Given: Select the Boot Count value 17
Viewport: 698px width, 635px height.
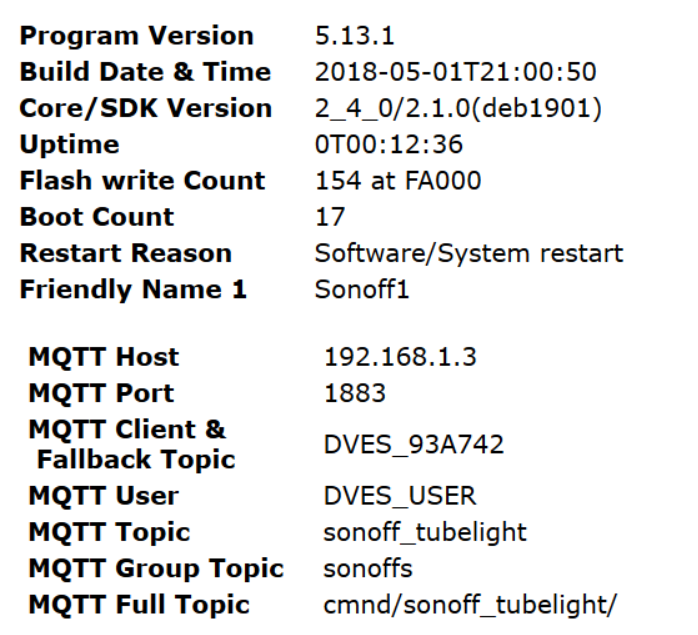Looking at the screenshot, I should [329, 217].
